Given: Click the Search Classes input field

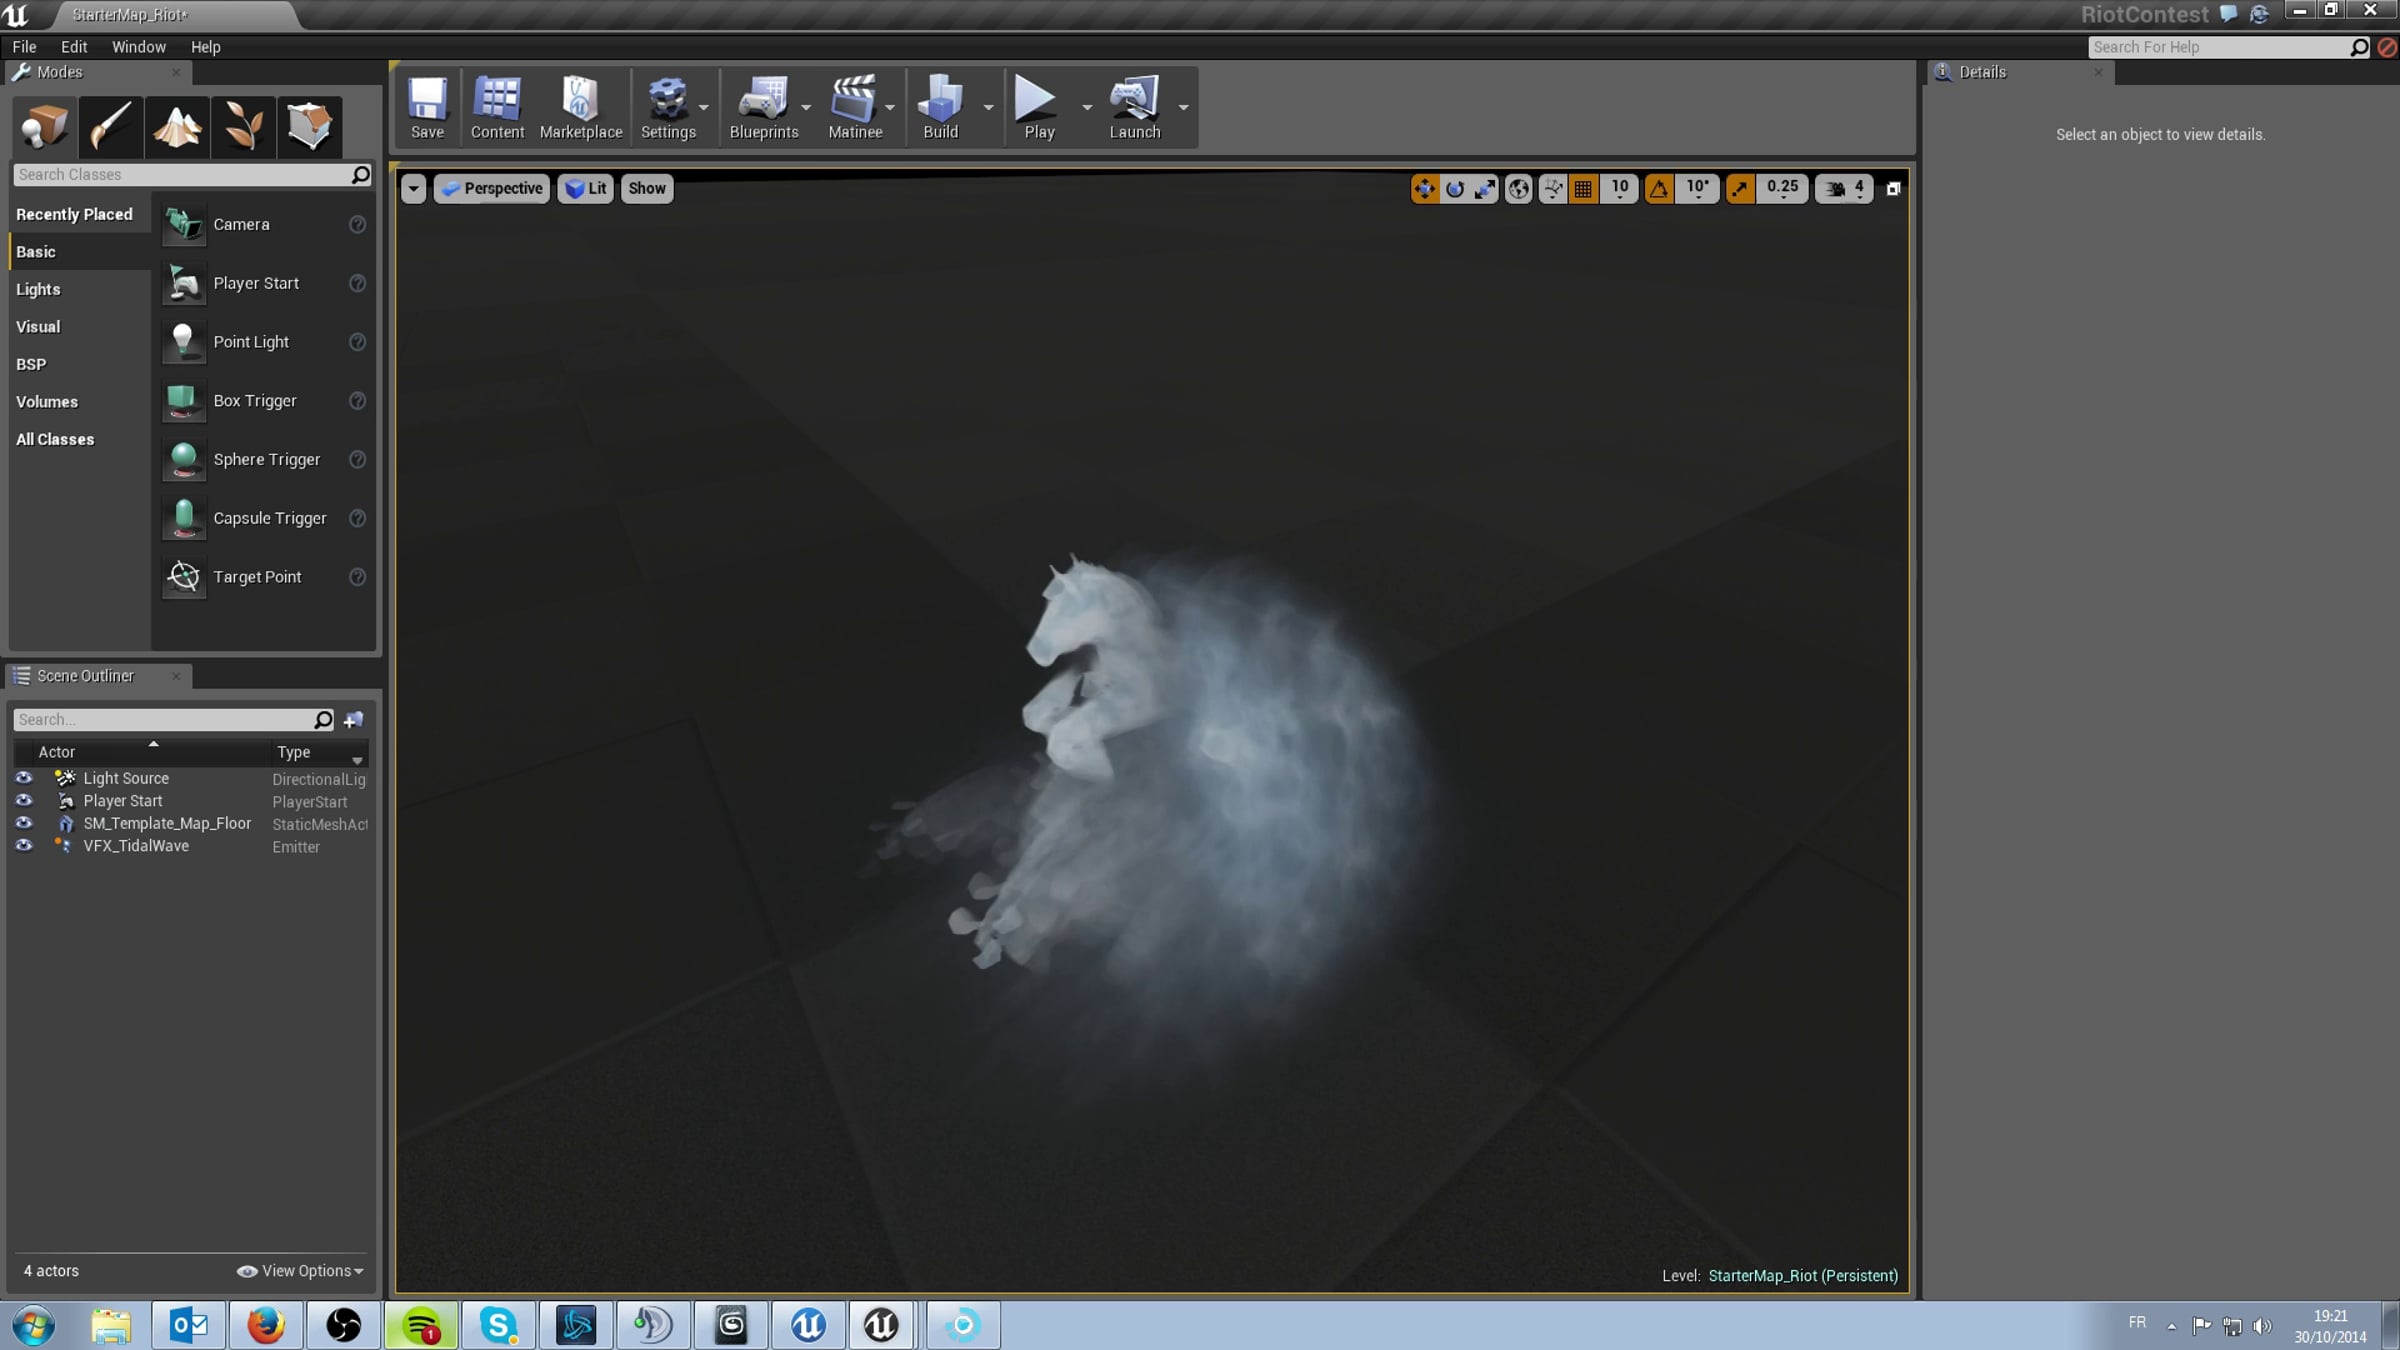Looking at the screenshot, I should click(192, 175).
